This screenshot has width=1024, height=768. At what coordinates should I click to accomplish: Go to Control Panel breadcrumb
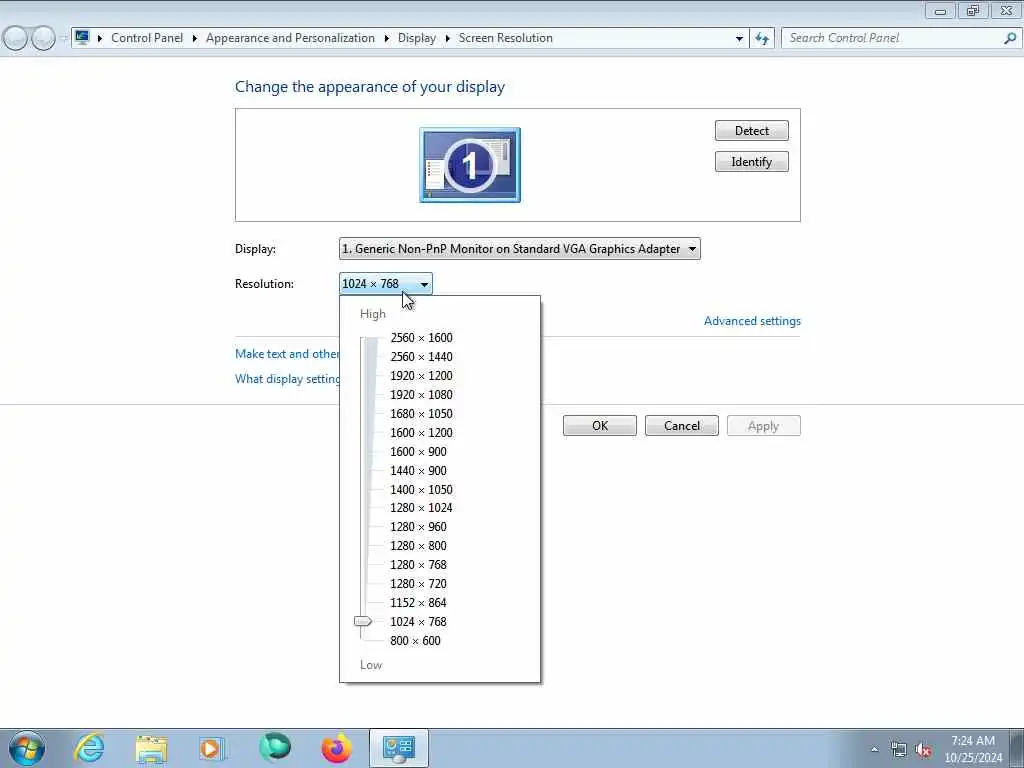click(147, 38)
